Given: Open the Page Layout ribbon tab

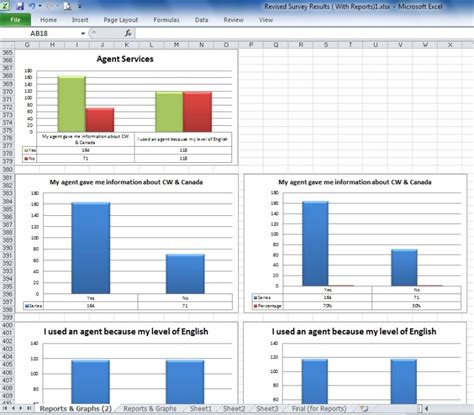Looking at the screenshot, I should click(121, 20).
